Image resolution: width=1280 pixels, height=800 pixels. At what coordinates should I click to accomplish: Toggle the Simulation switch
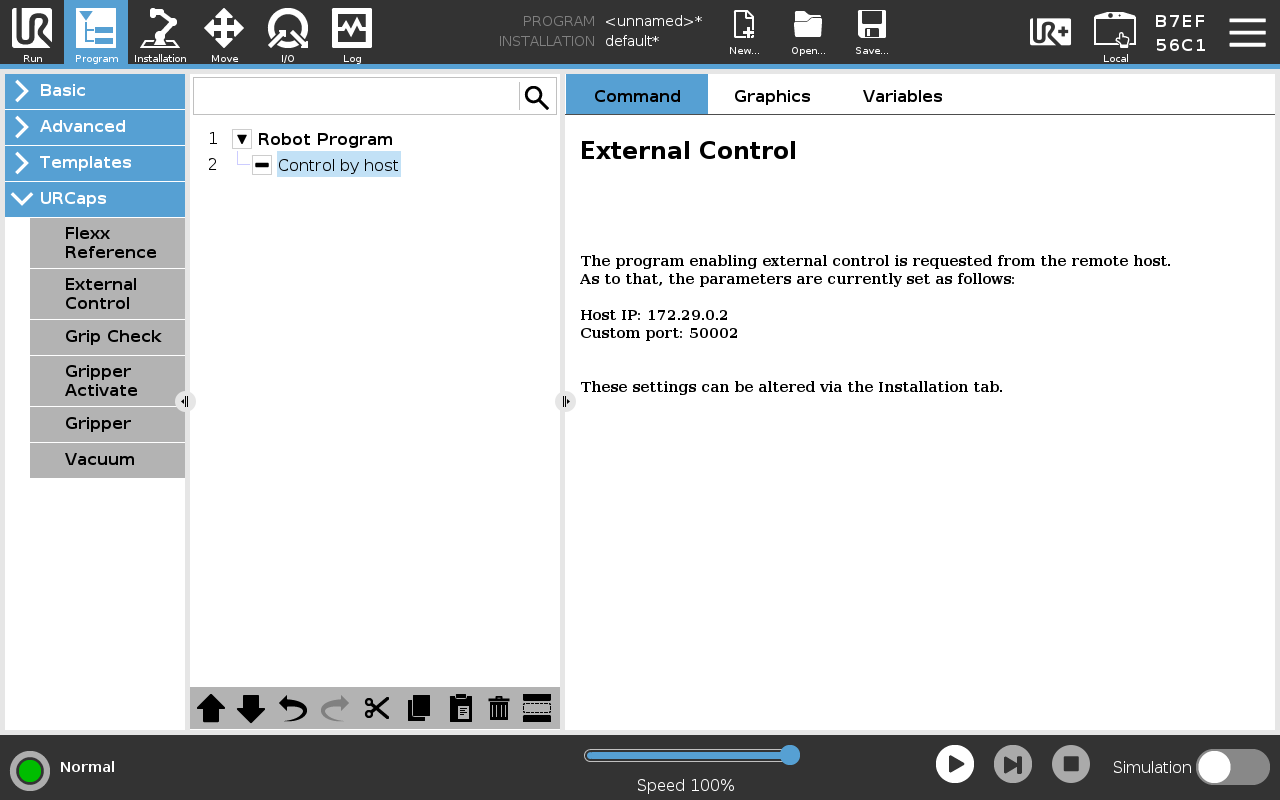point(1233,767)
